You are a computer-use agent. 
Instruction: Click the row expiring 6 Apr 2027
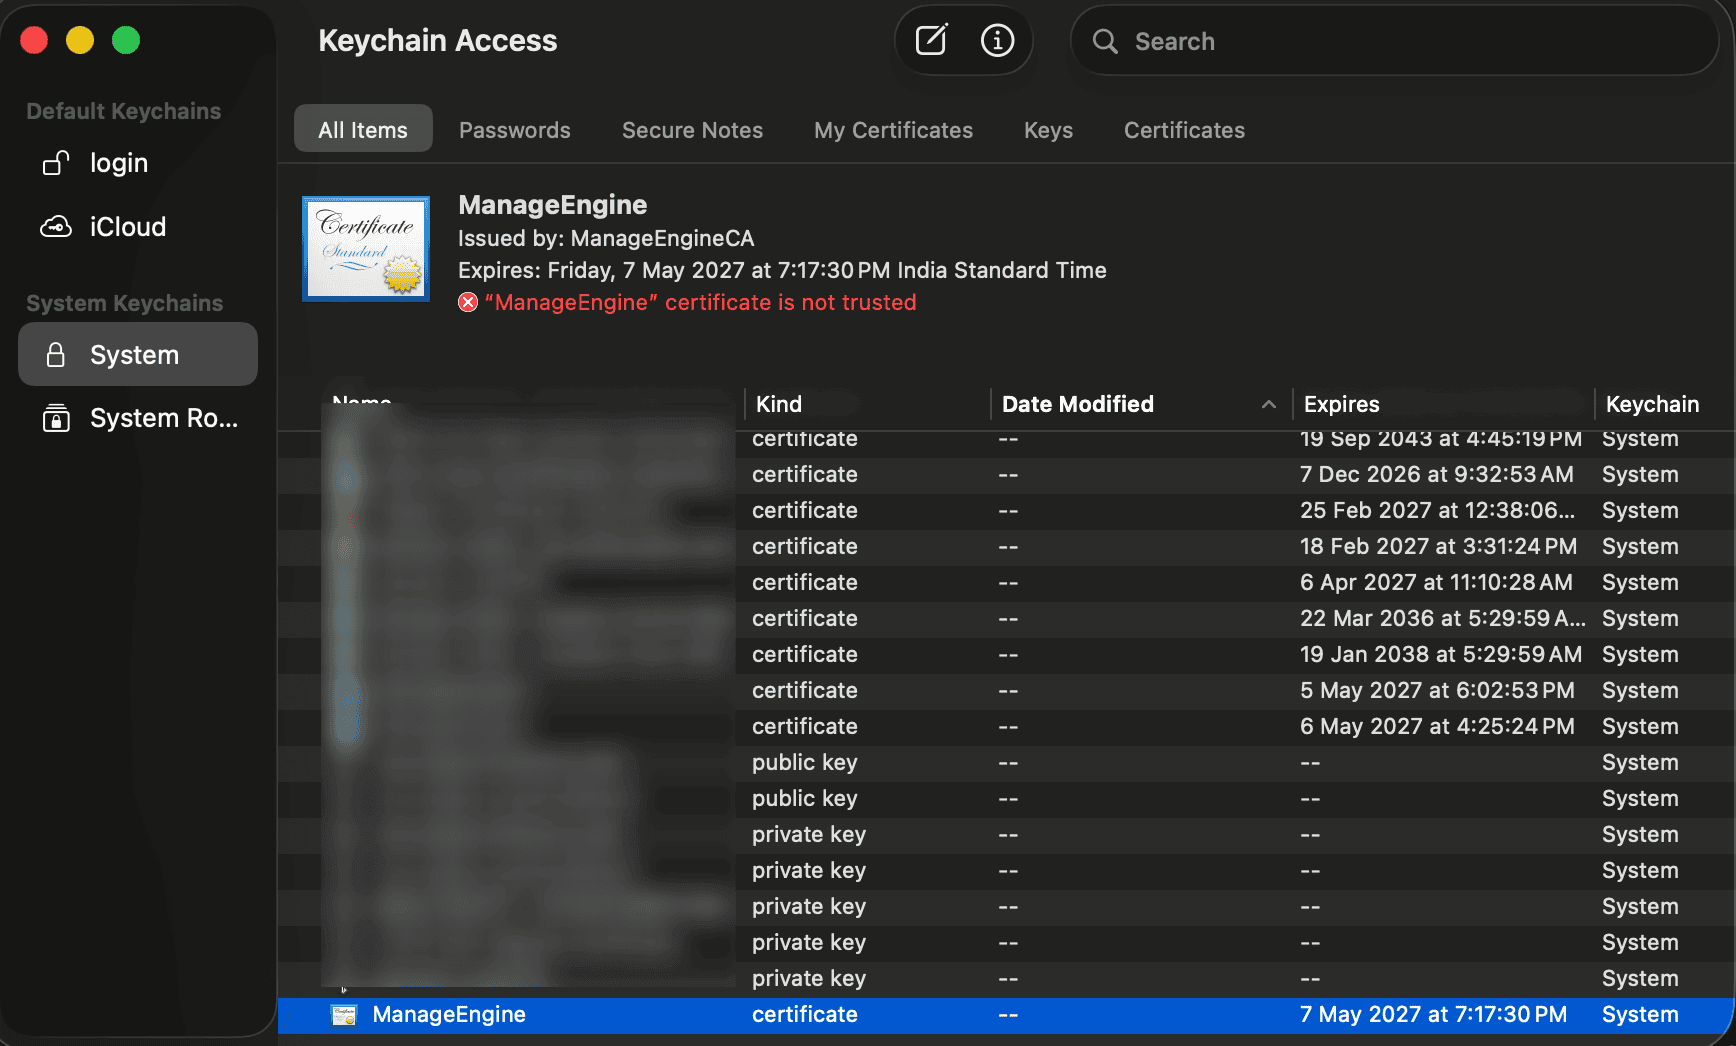(x=1006, y=583)
